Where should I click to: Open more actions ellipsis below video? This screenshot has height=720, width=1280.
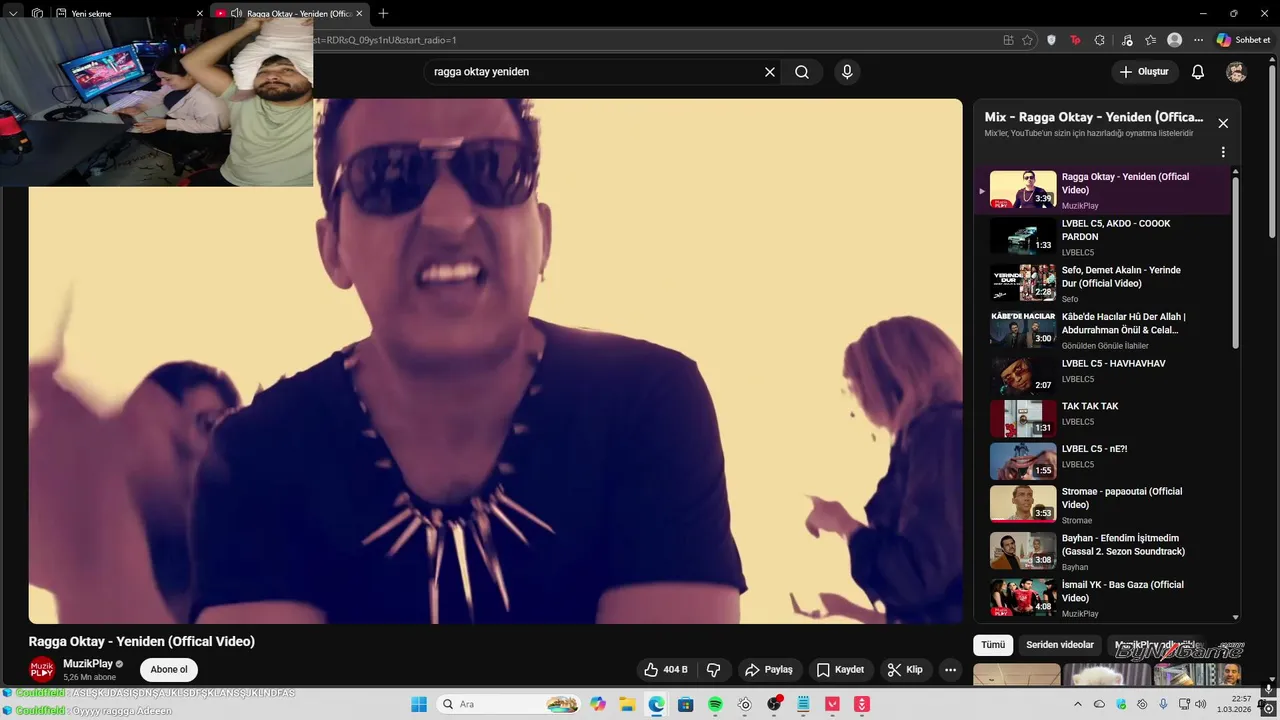[x=951, y=670]
